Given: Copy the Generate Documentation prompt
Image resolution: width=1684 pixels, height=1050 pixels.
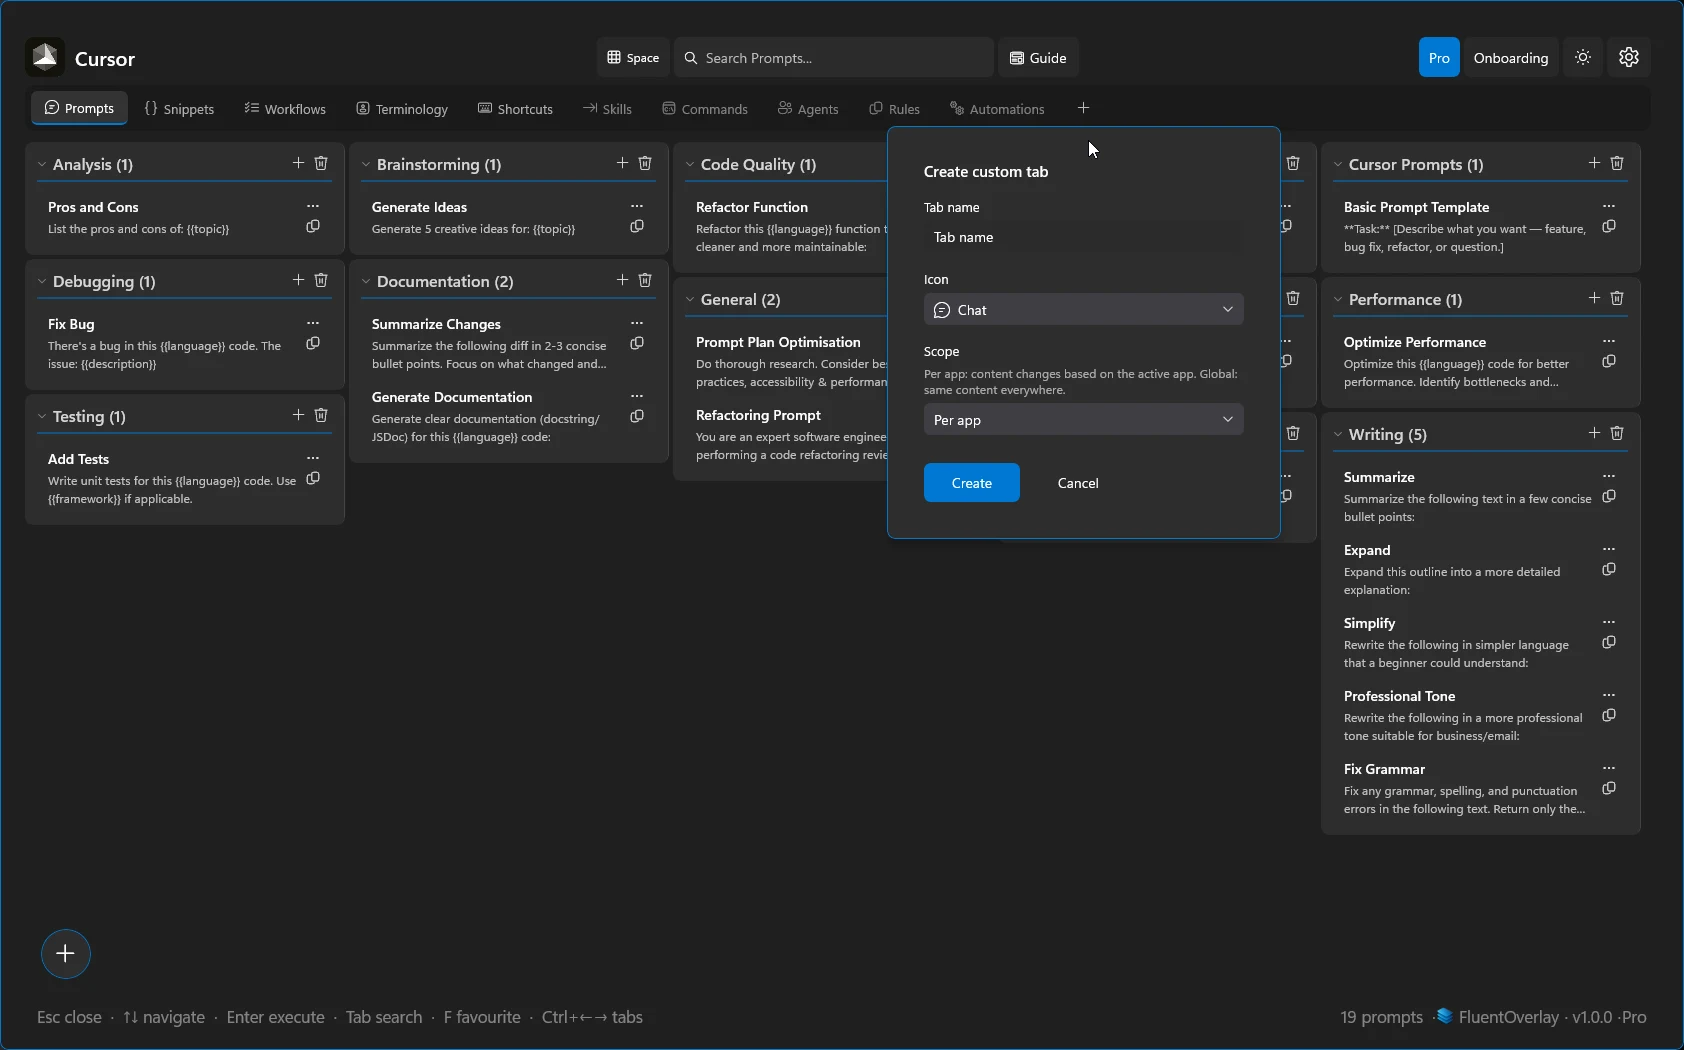Looking at the screenshot, I should pyautogui.click(x=637, y=417).
